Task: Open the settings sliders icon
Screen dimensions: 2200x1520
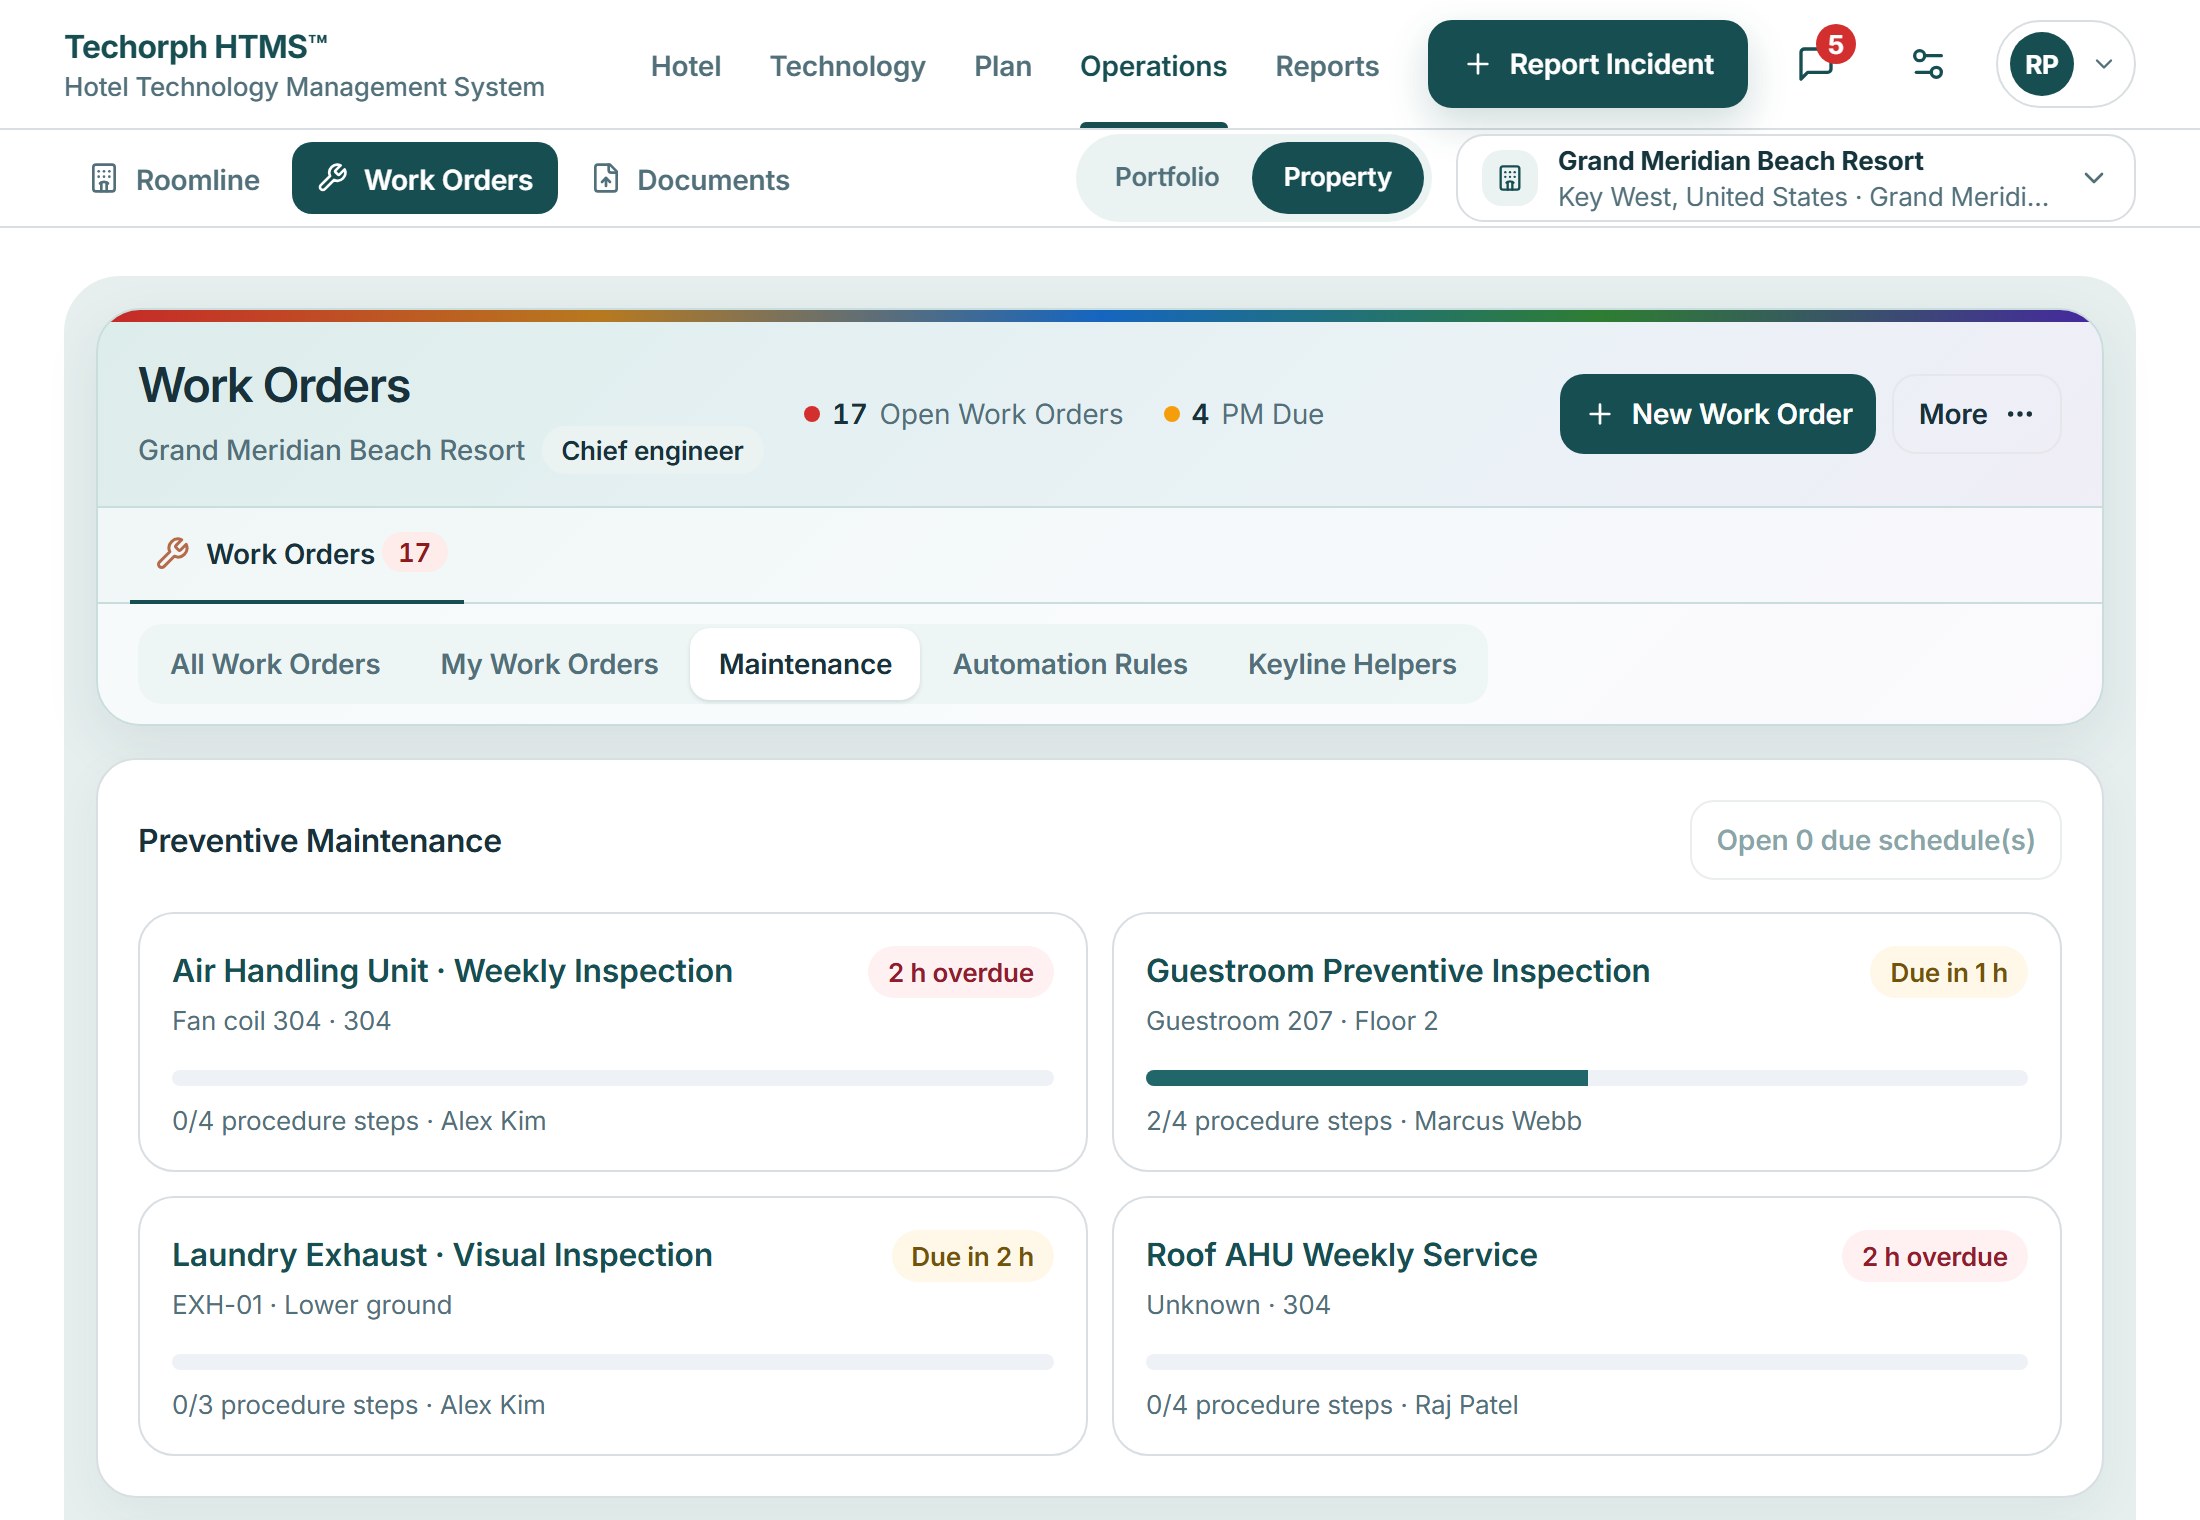Action: 1927,64
